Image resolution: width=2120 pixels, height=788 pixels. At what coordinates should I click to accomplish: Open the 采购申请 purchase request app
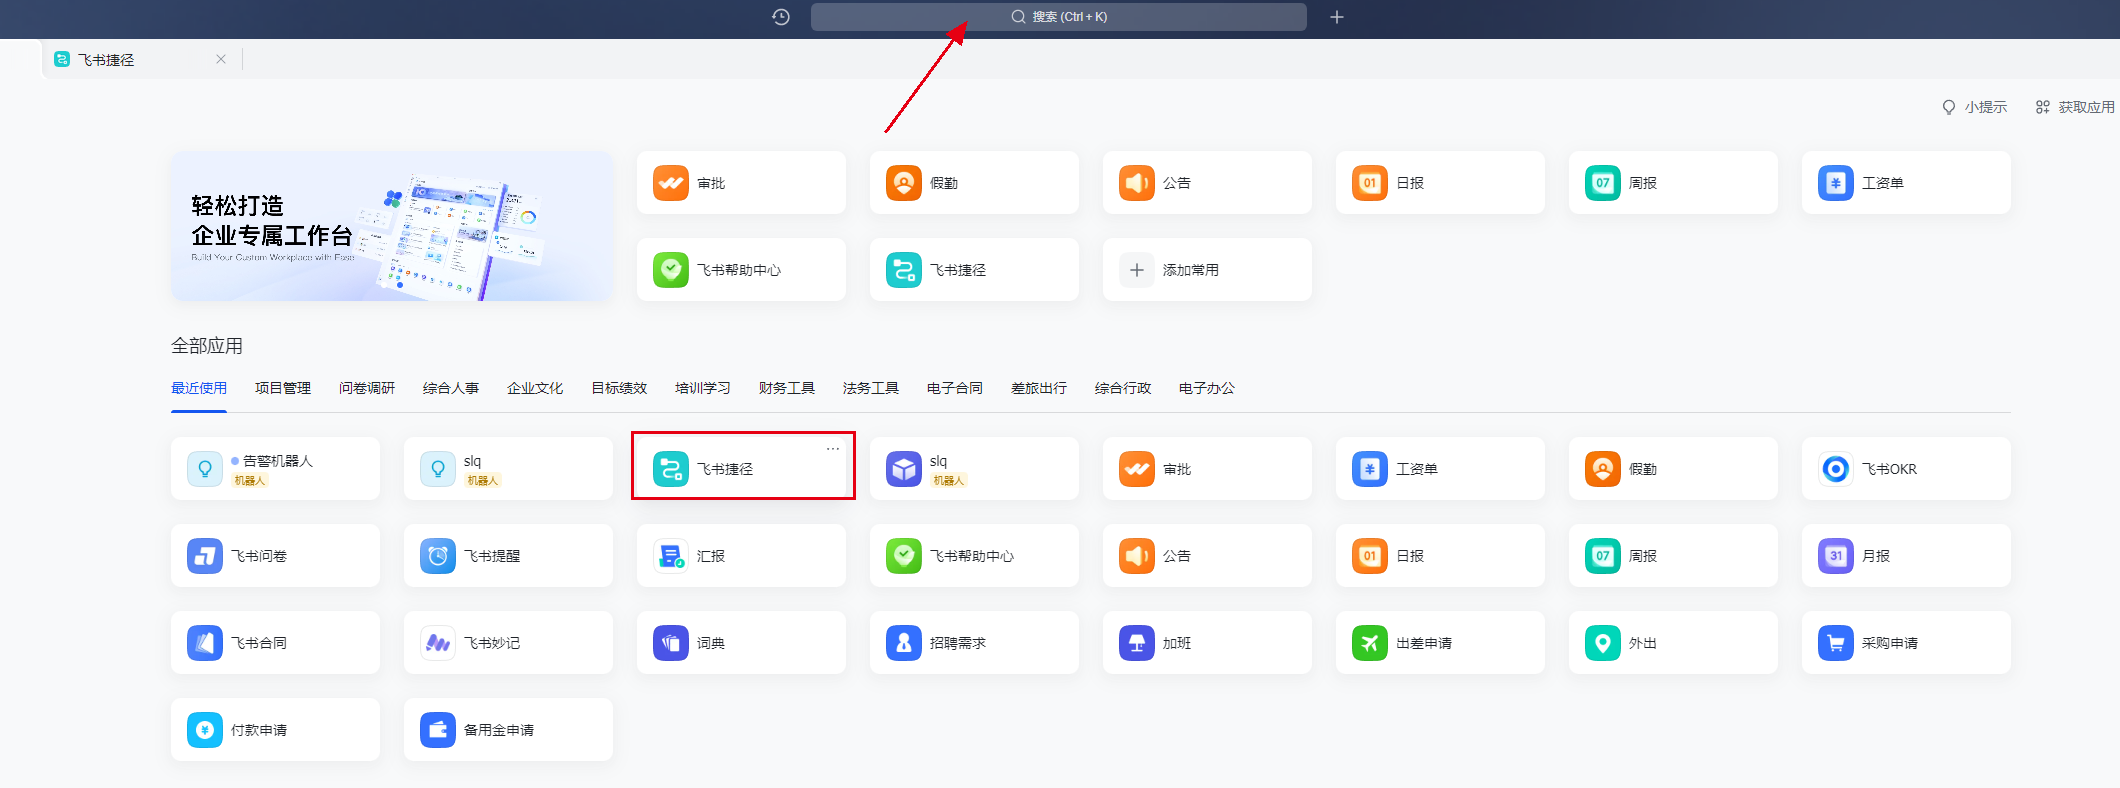(x=1906, y=643)
